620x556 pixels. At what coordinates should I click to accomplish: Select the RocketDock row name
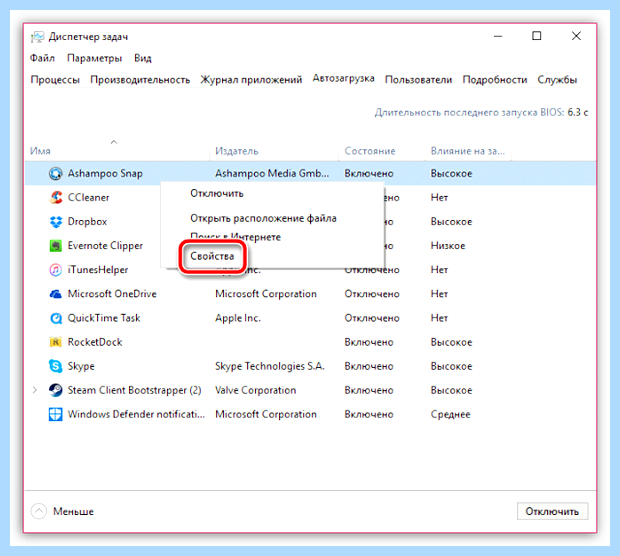pos(95,342)
